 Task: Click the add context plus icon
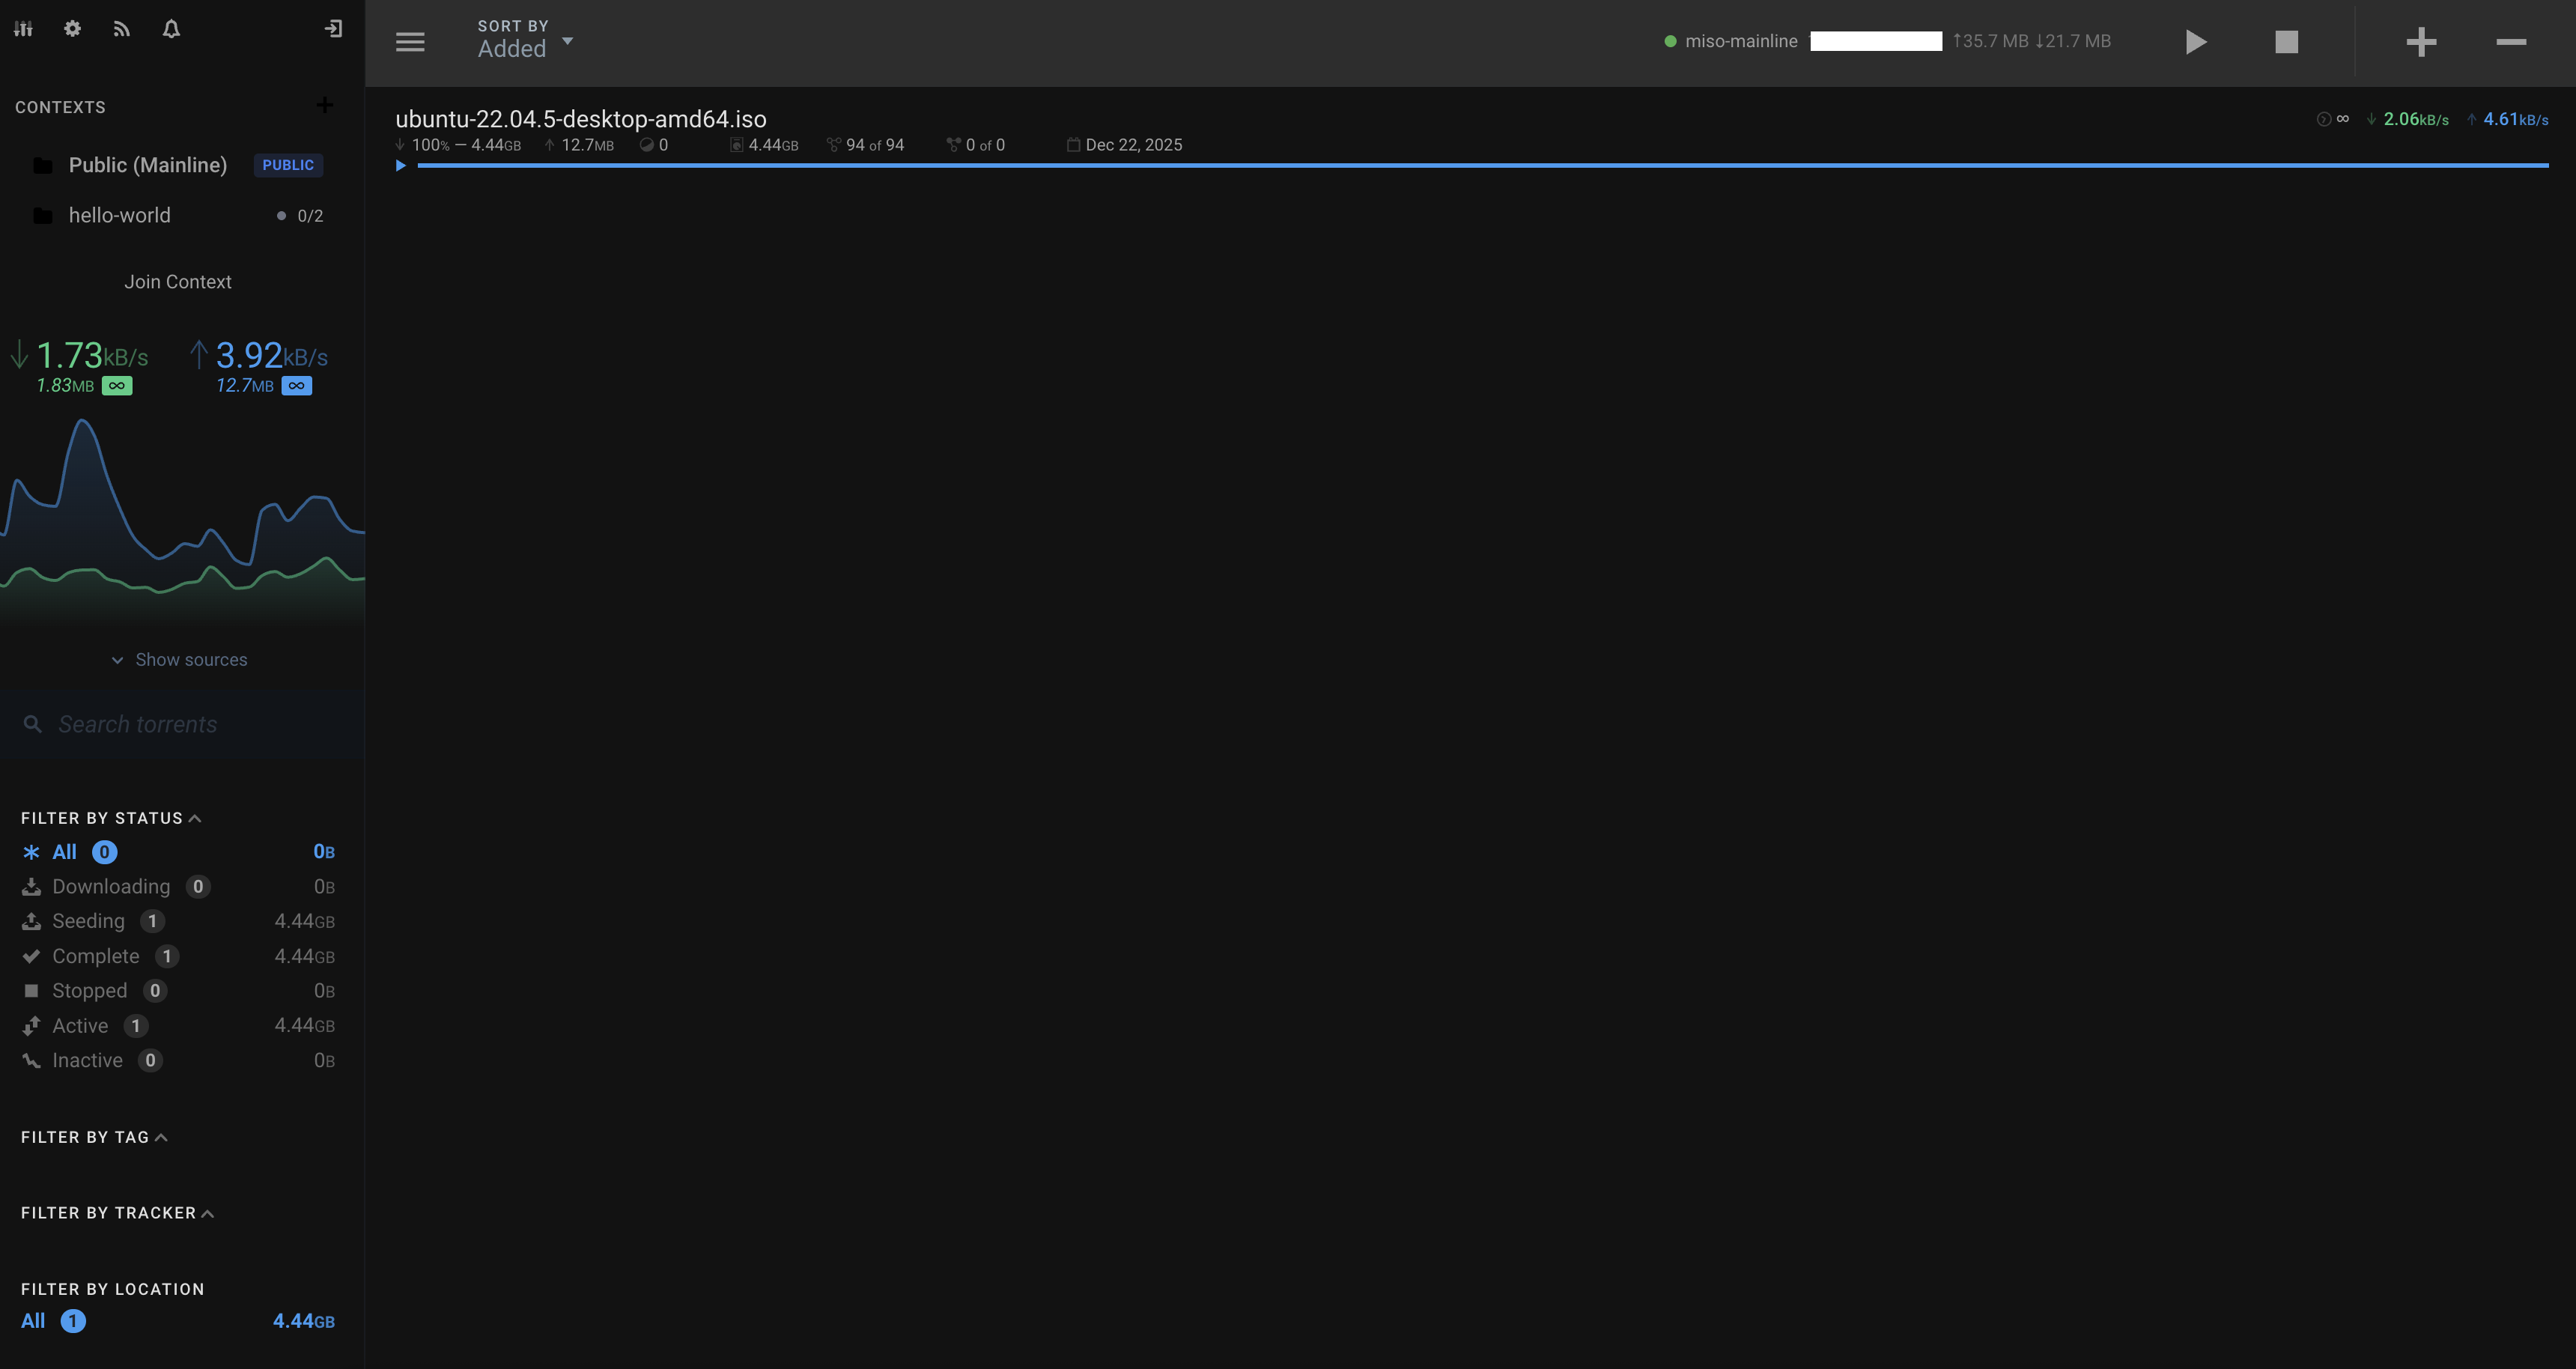click(325, 105)
